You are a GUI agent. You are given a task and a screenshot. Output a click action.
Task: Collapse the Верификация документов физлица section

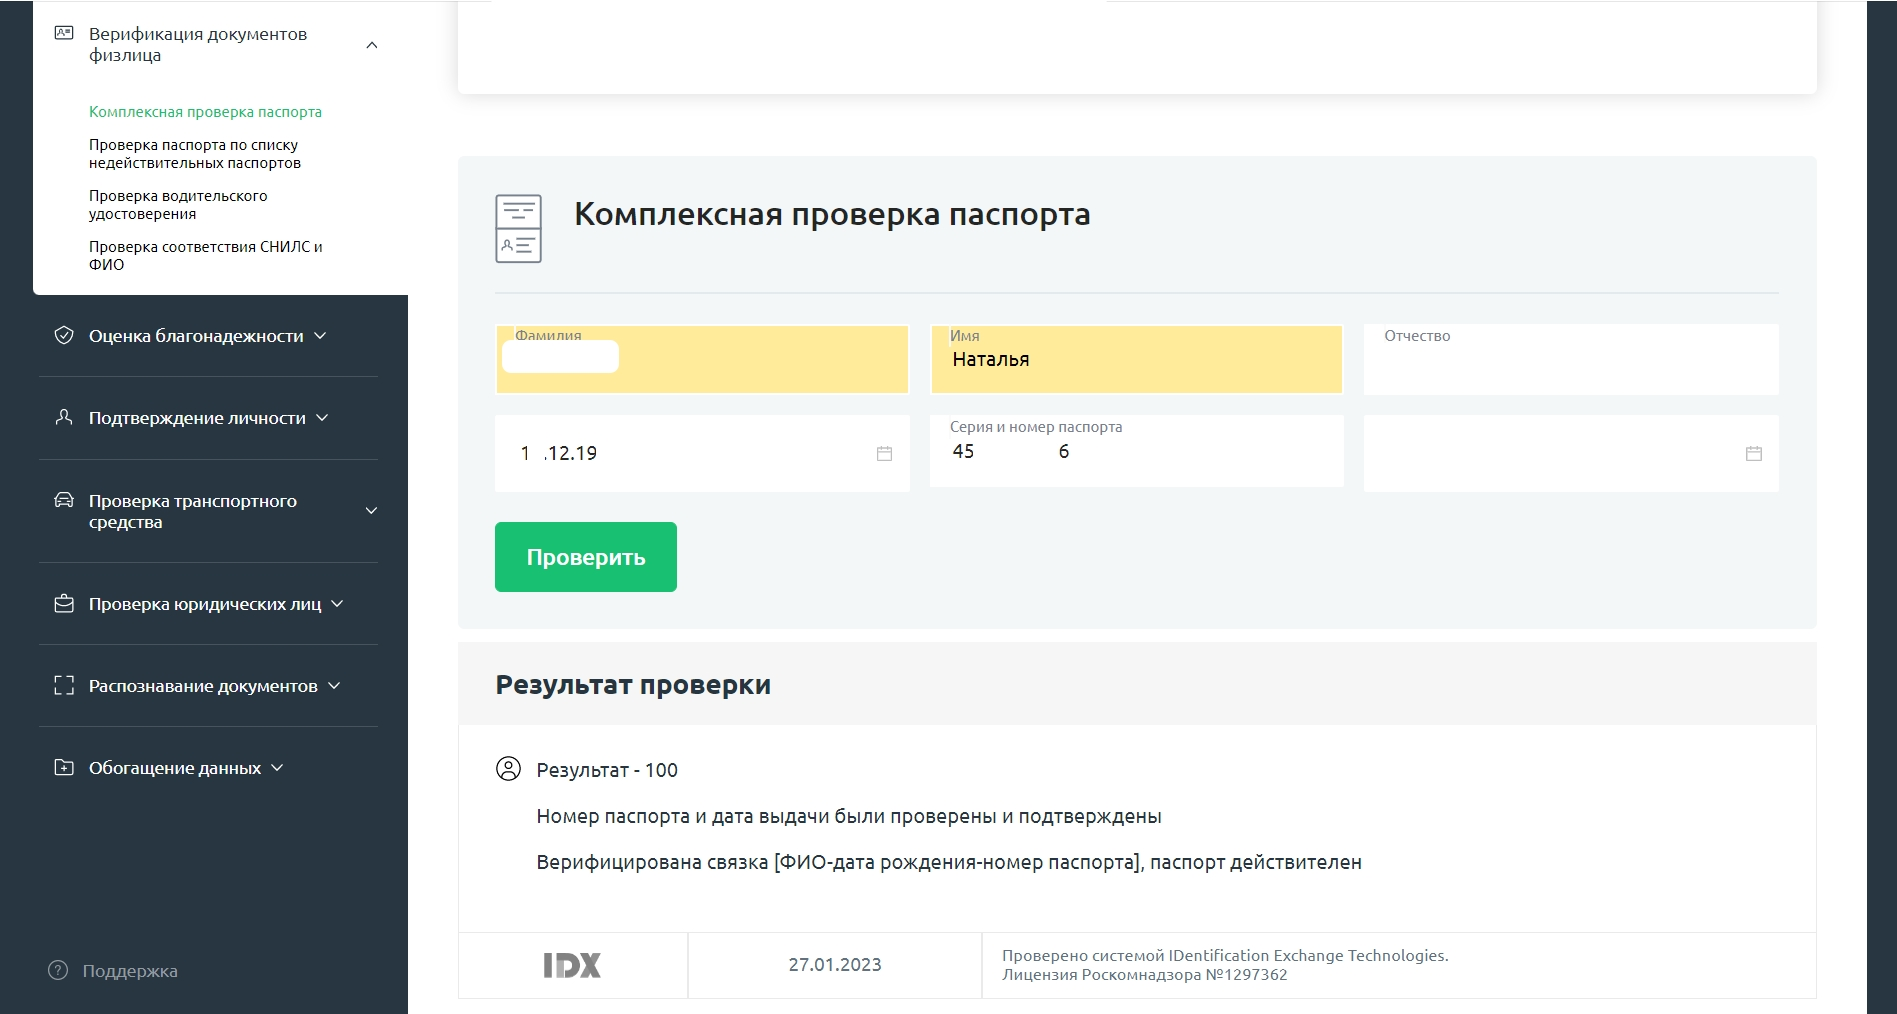pyautogui.click(x=372, y=44)
